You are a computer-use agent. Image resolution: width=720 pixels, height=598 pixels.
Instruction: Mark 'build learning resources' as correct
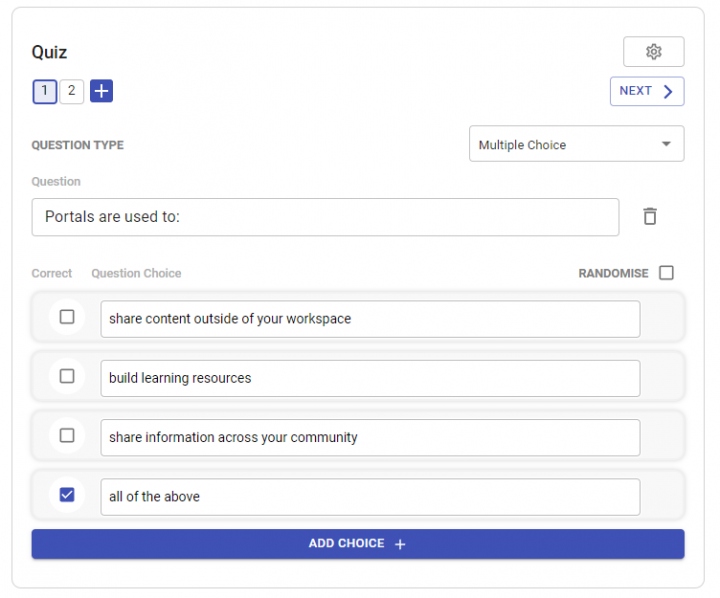point(67,376)
